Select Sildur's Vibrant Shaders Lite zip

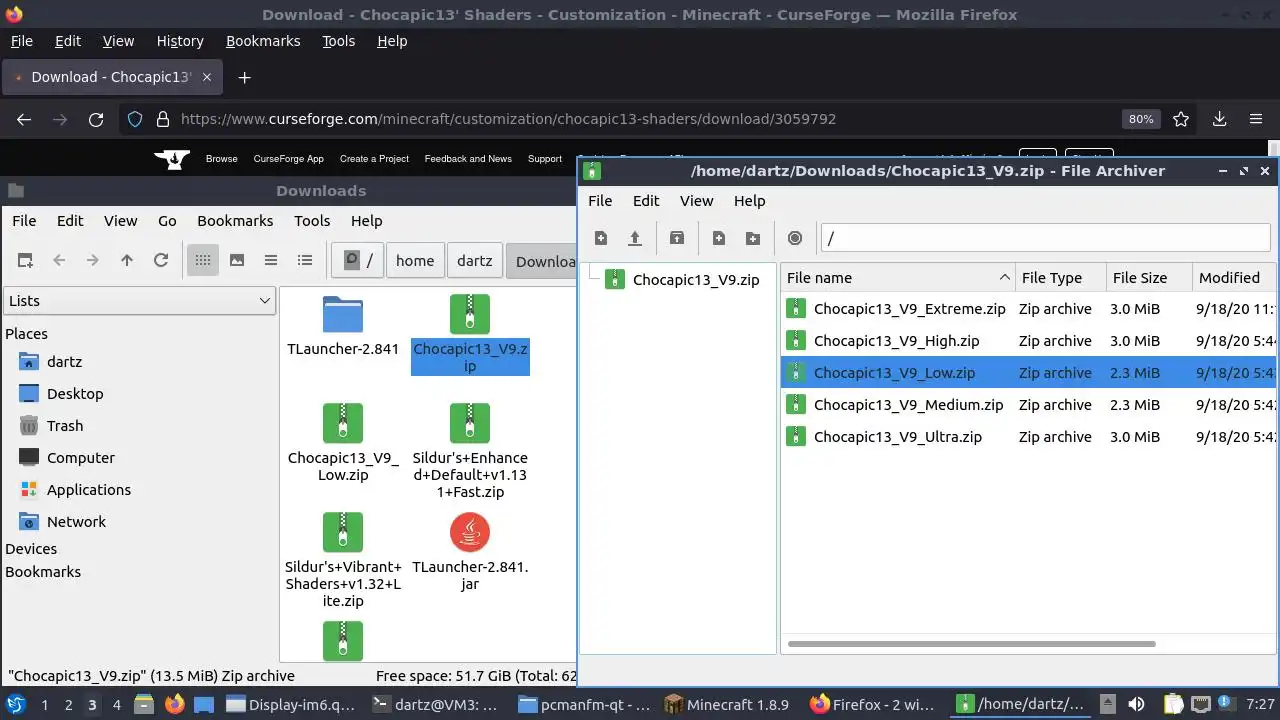click(x=343, y=560)
